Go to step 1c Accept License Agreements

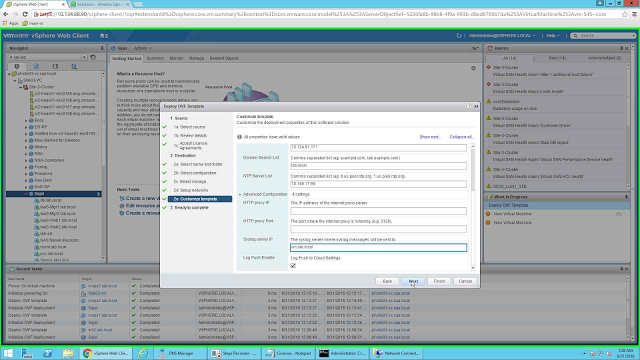point(191,146)
